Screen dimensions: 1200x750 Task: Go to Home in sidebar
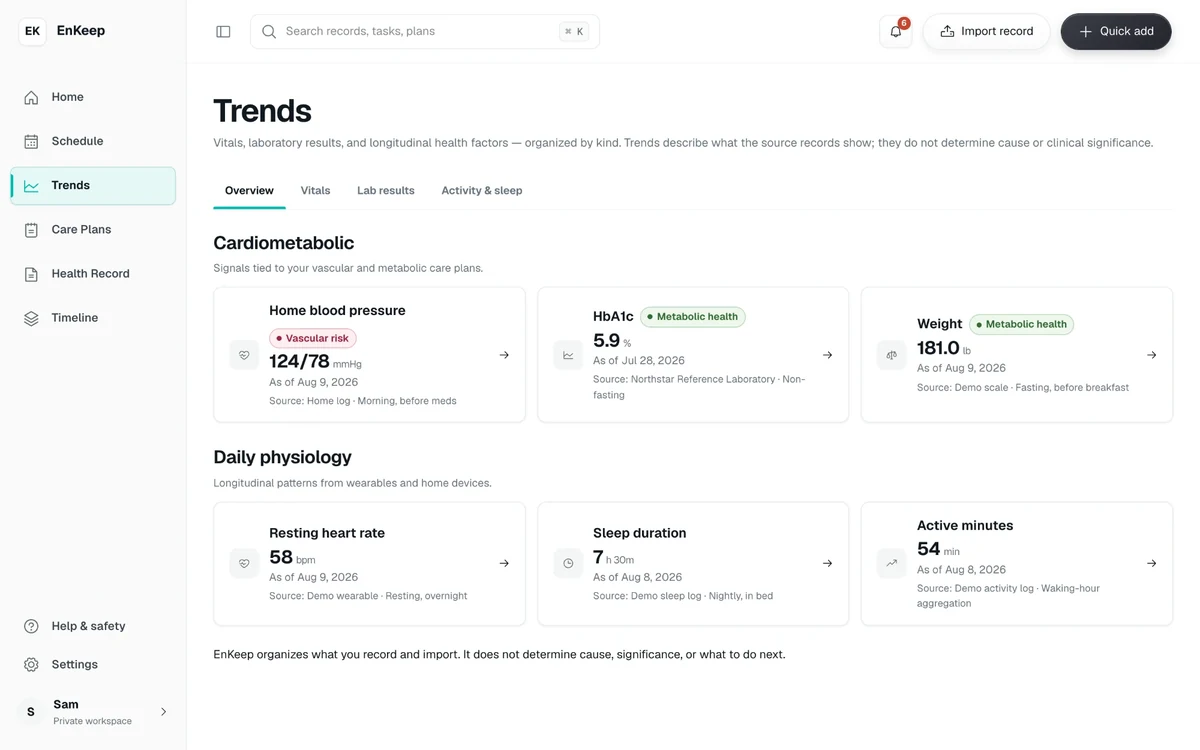tap(93, 97)
